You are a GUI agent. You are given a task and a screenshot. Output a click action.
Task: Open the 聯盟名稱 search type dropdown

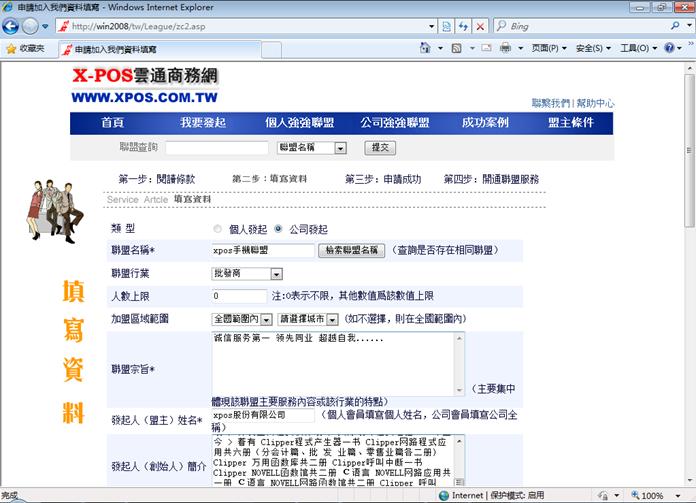(340, 148)
